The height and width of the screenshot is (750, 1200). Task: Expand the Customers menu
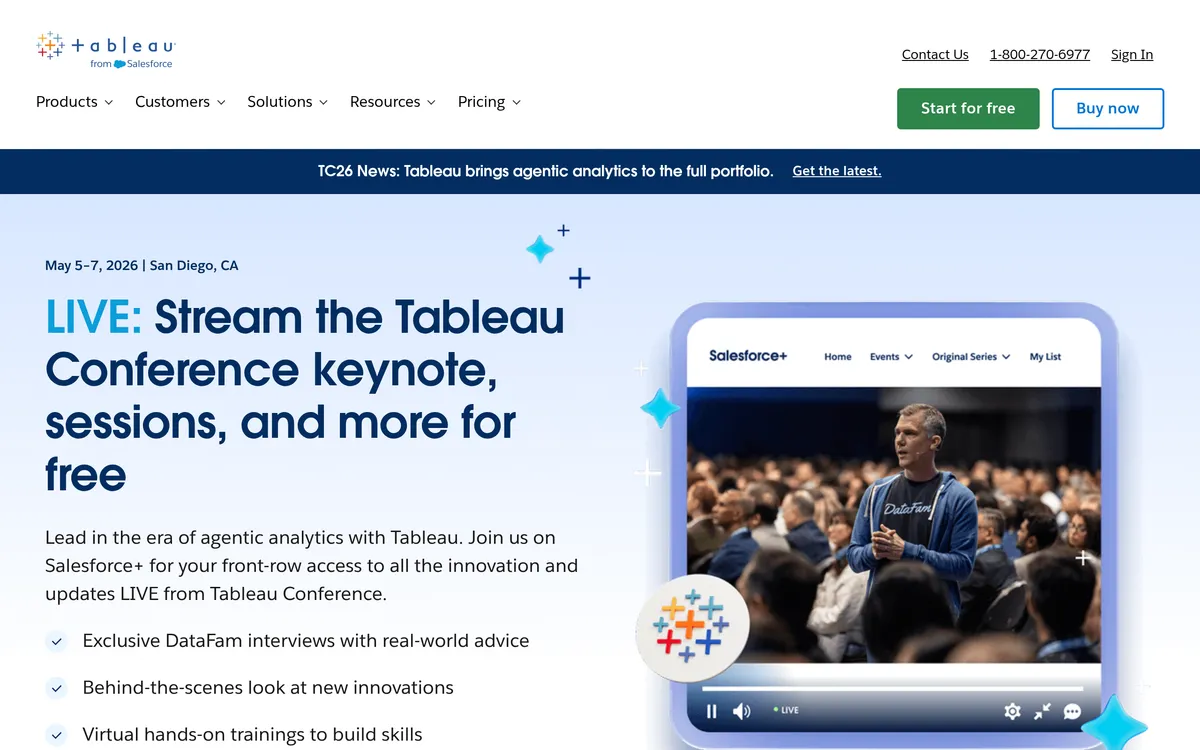click(180, 102)
